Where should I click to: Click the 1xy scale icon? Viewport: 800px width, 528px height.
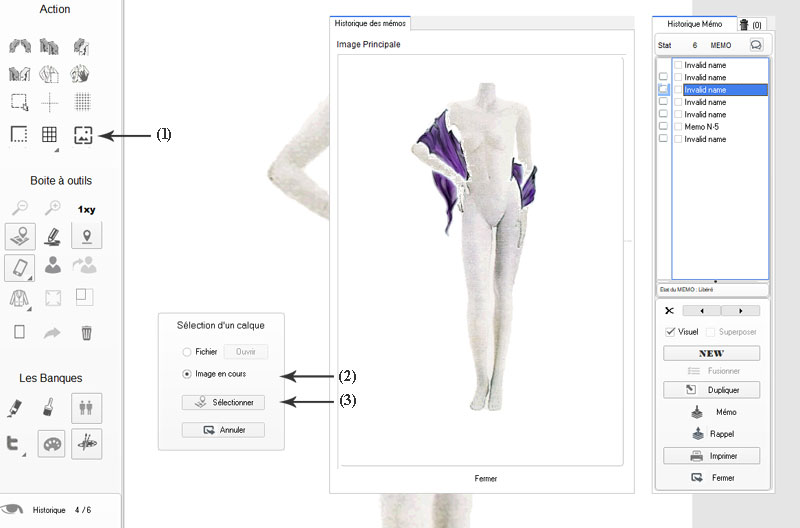pyautogui.click(x=86, y=209)
